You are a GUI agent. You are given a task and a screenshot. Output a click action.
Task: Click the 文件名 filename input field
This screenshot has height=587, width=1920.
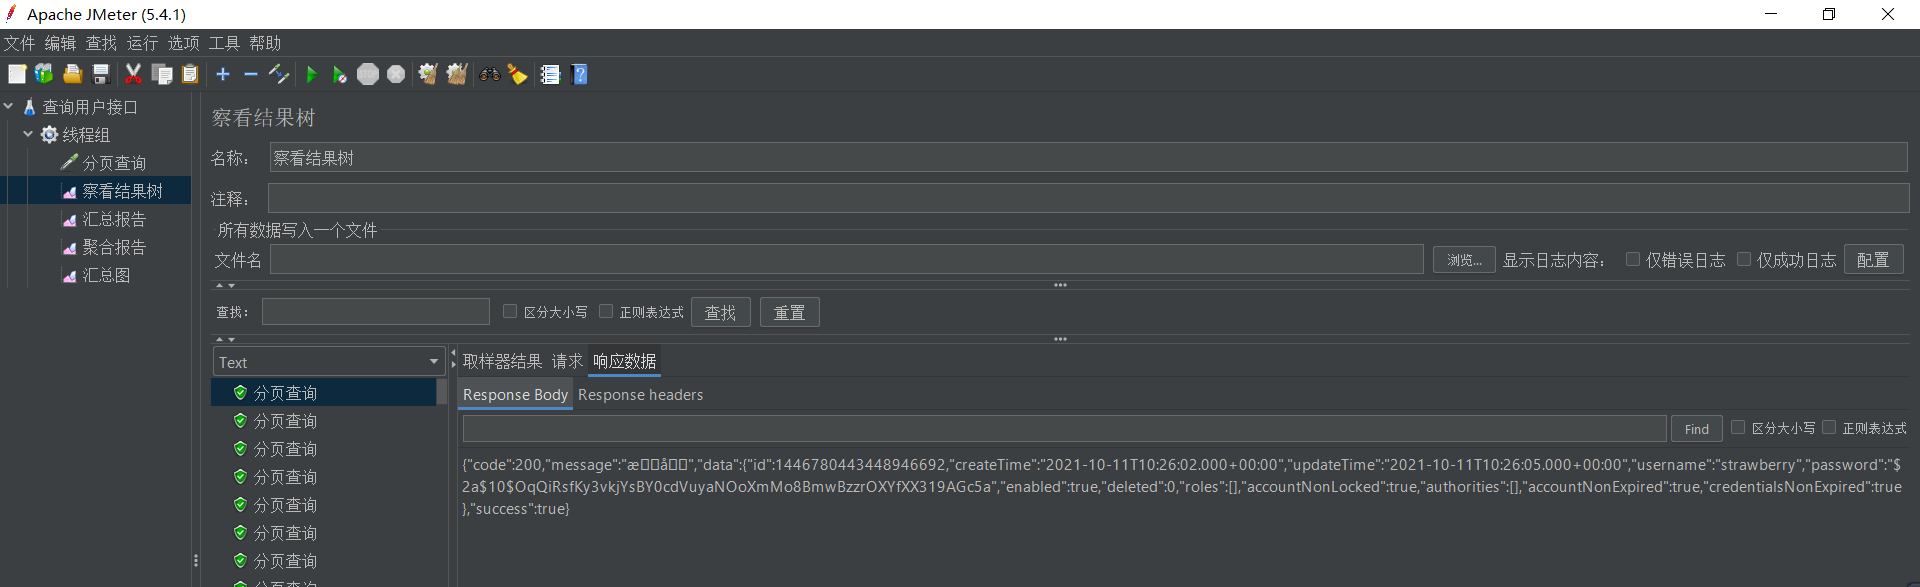(846, 259)
